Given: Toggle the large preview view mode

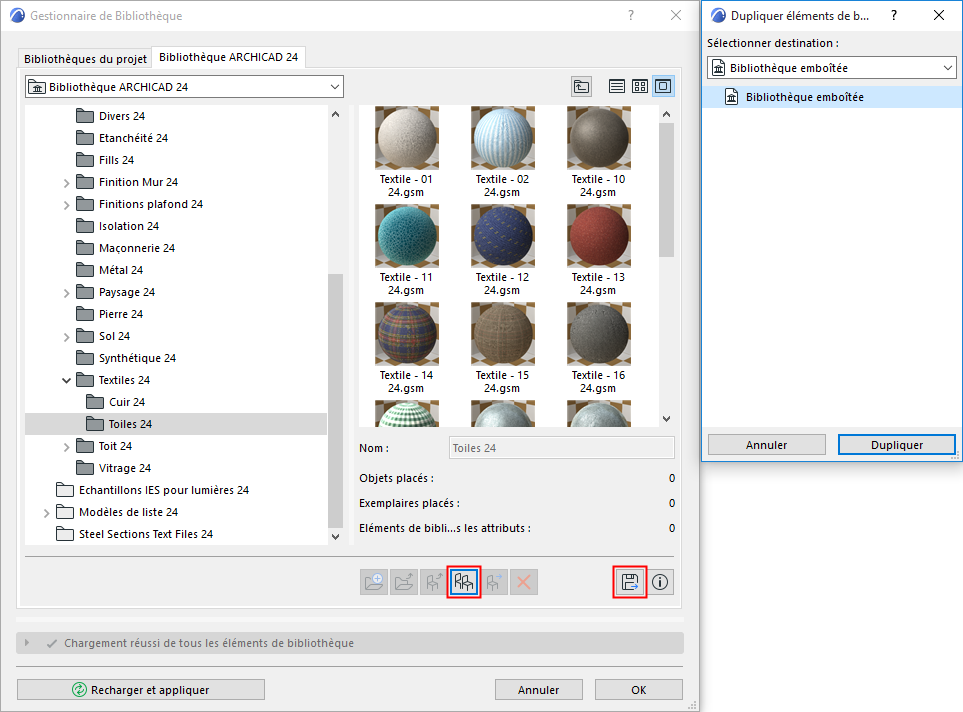Looking at the screenshot, I should coord(663,86).
